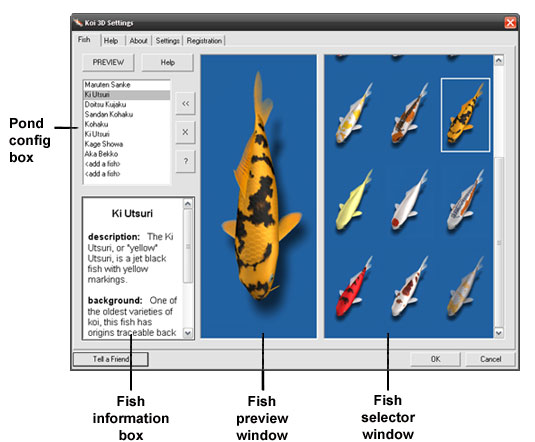Image resolution: width=535 pixels, height=442 pixels.
Task: Pick the pale yellow koi thumbnail
Action: pos(354,201)
